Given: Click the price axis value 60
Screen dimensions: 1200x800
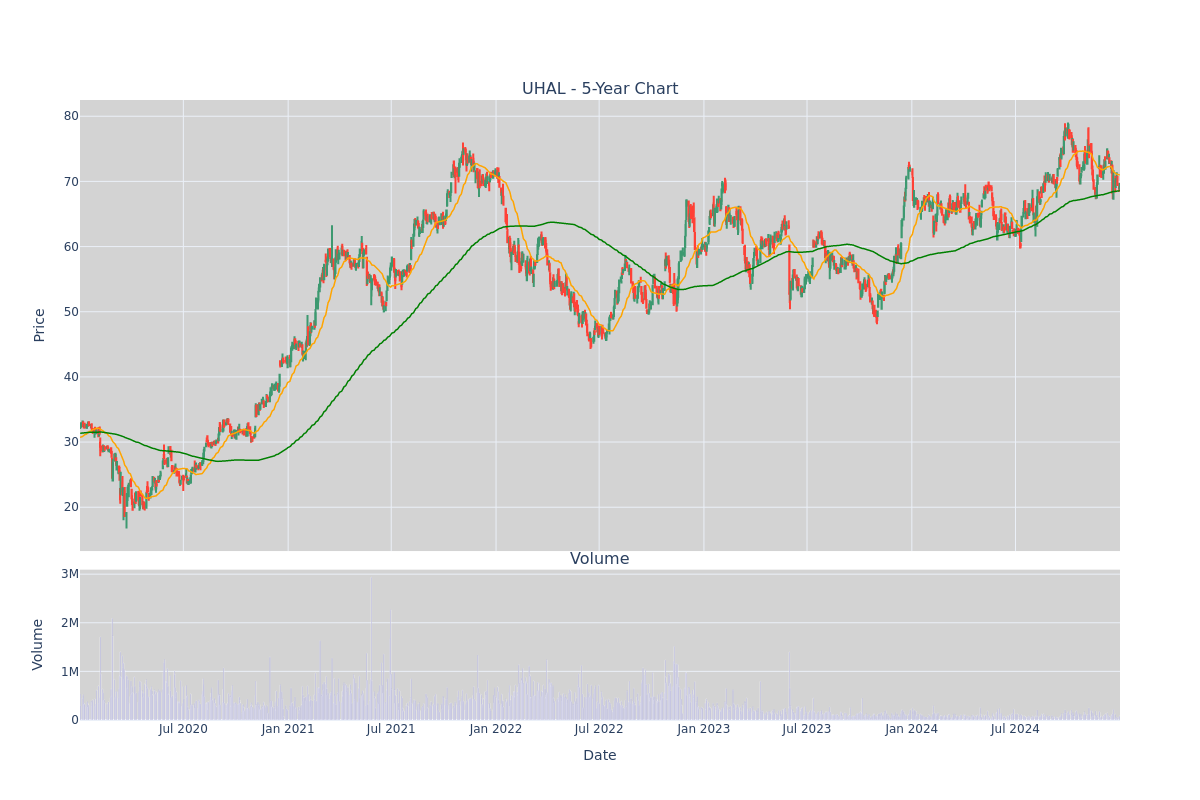Looking at the screenshot, I should pyautogui.click(x=71, y=247).
